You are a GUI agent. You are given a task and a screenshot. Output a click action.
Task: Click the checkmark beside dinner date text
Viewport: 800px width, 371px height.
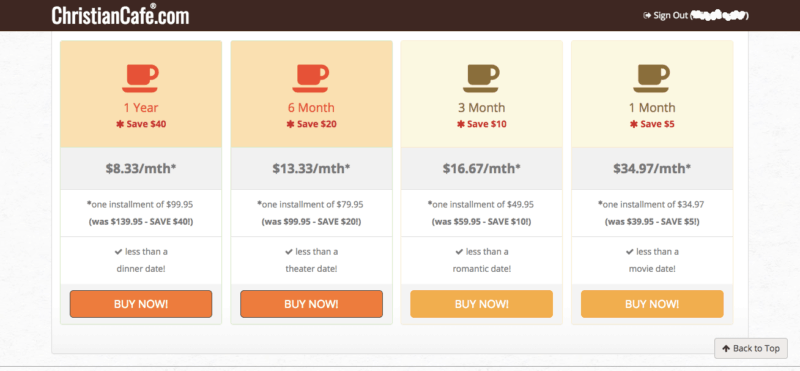click(x=118, y=252)
